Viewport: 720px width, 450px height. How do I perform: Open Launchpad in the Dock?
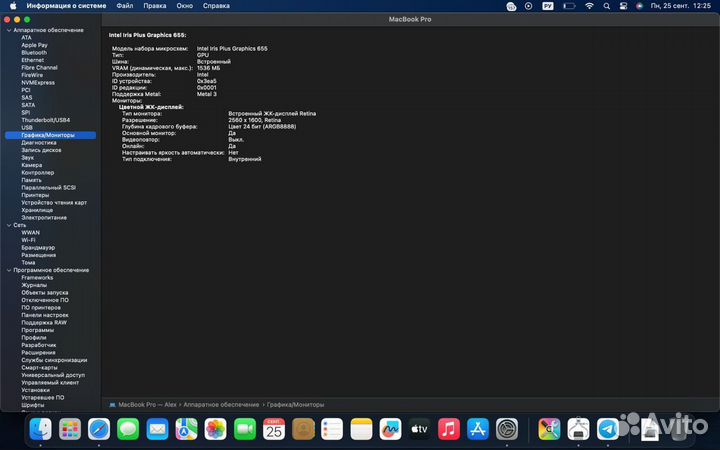pos(70,429)
